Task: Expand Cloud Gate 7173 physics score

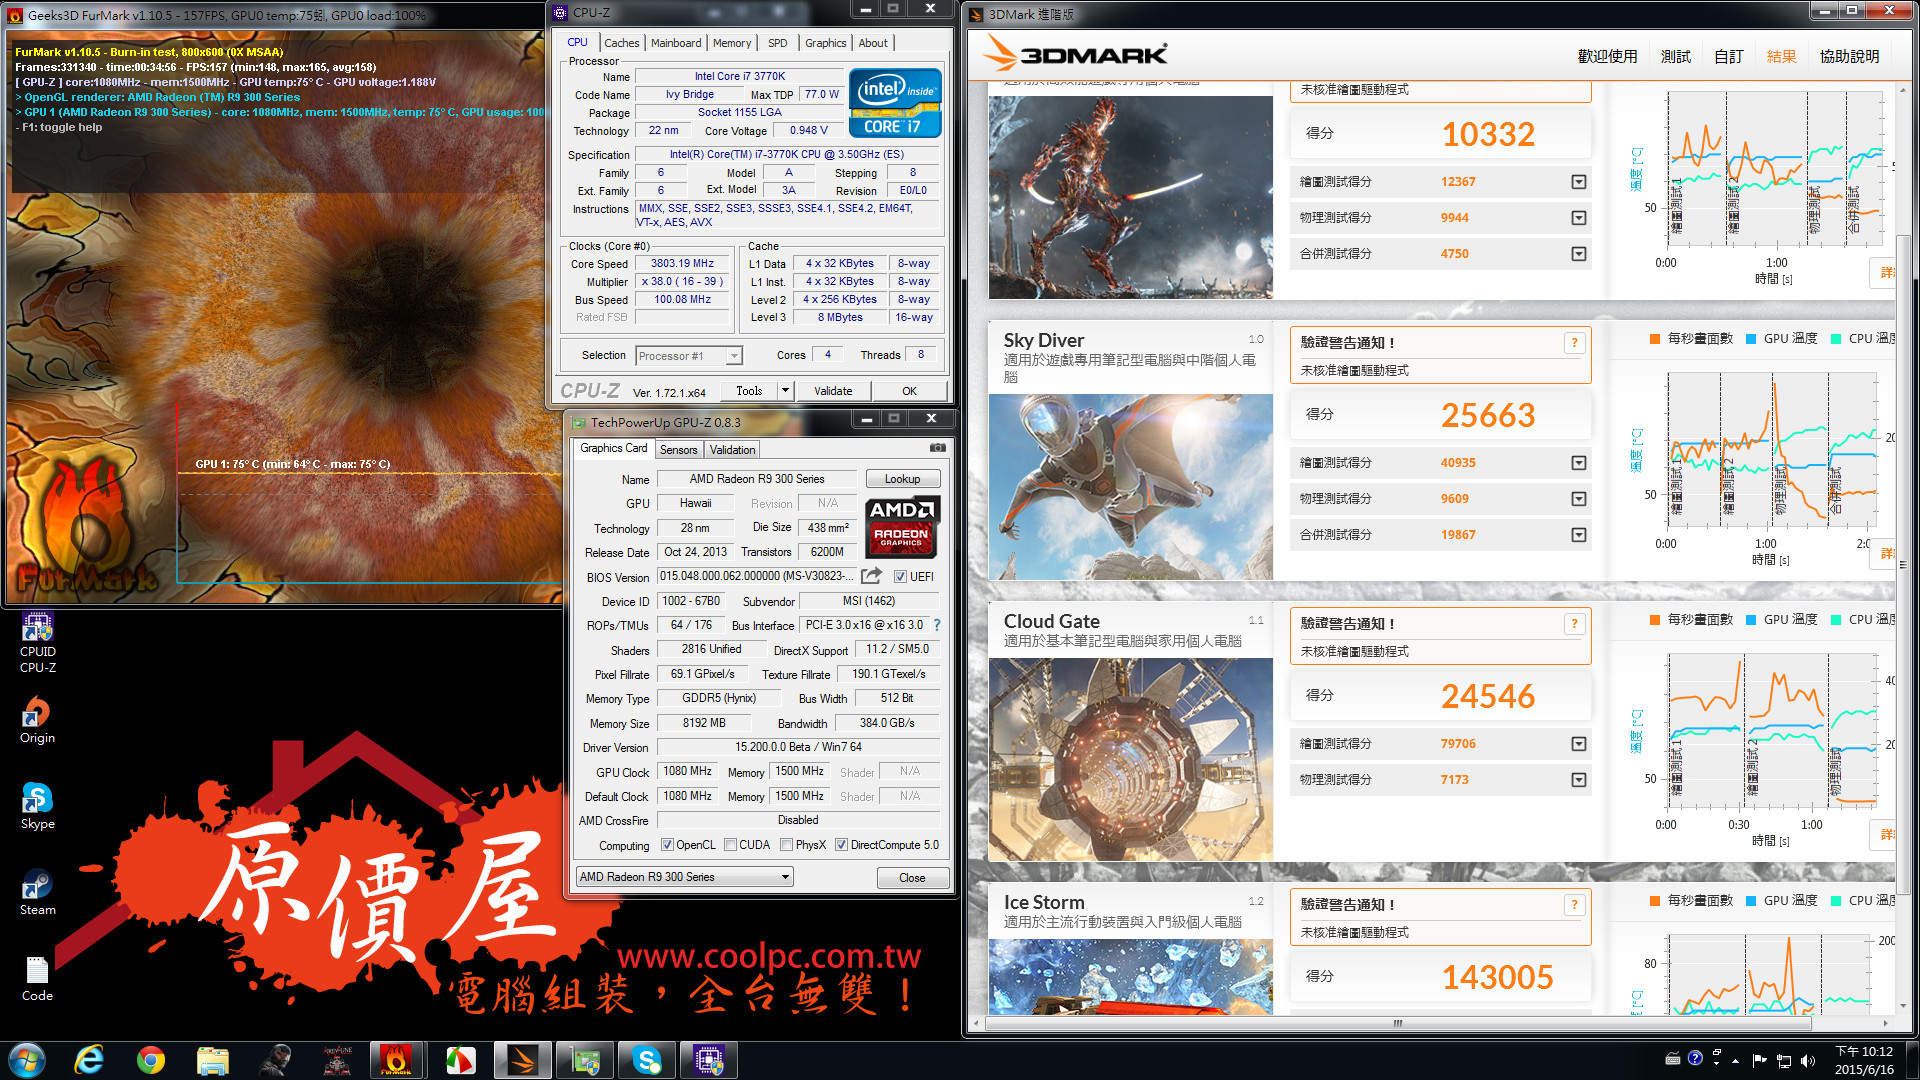Action: tap(1579, 780)
